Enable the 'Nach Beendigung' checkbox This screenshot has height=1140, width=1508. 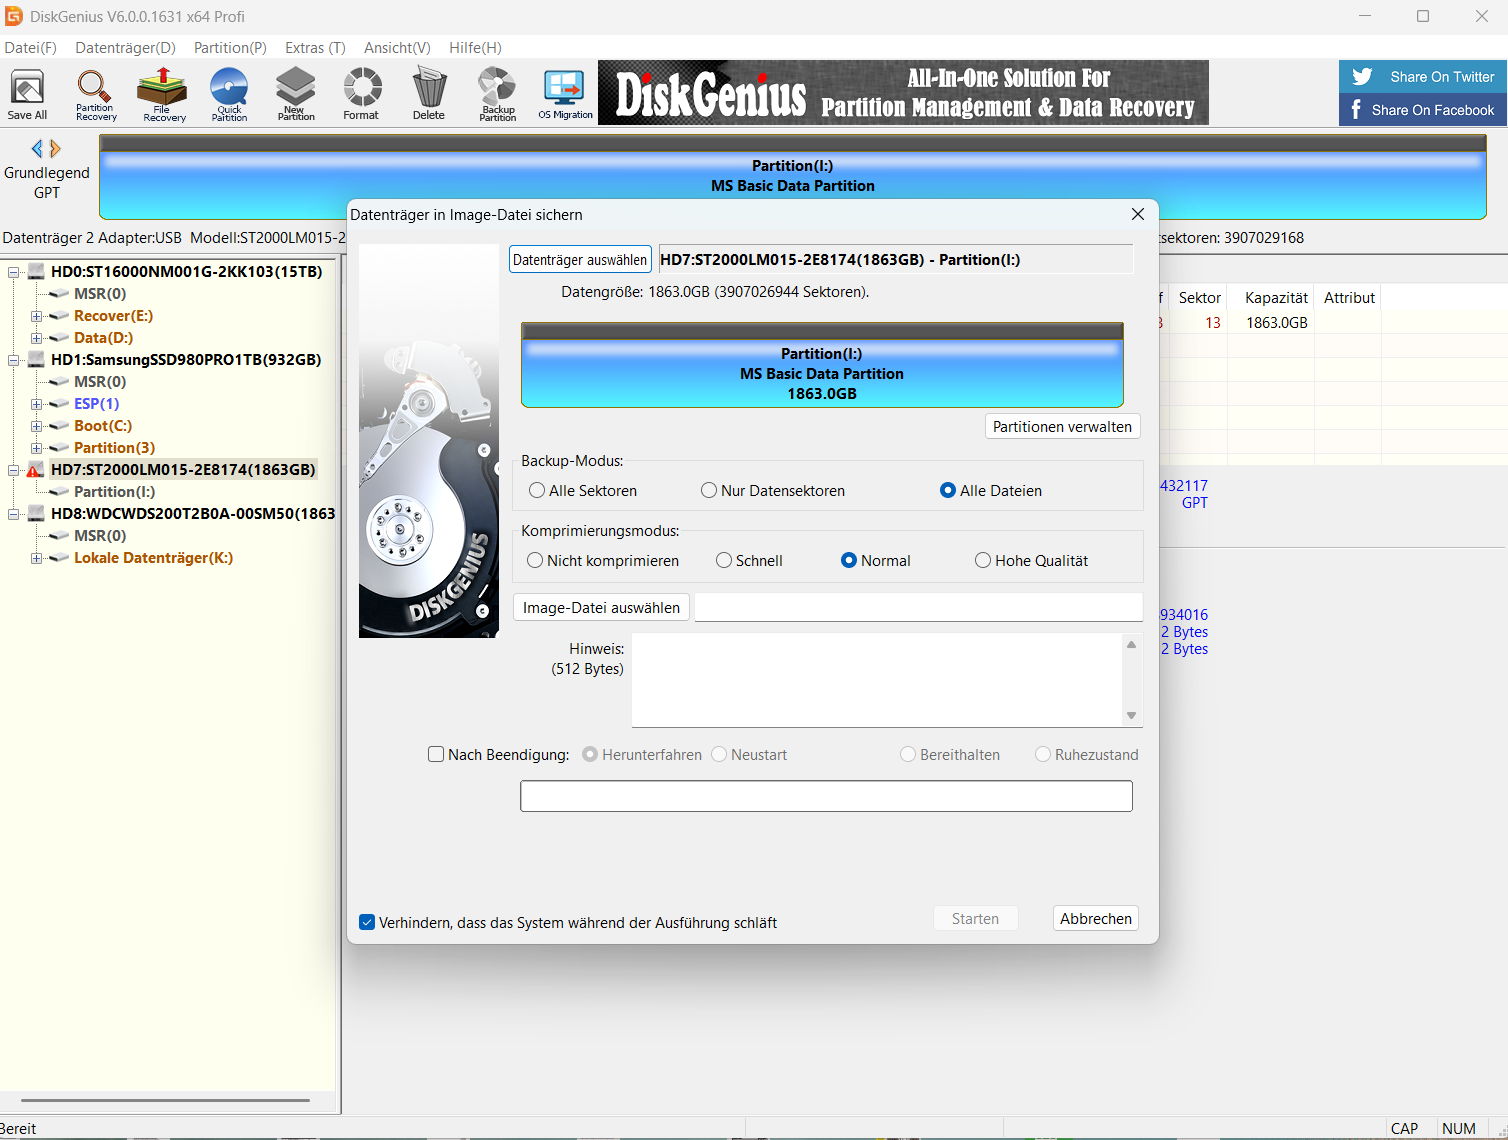[436, 754]
